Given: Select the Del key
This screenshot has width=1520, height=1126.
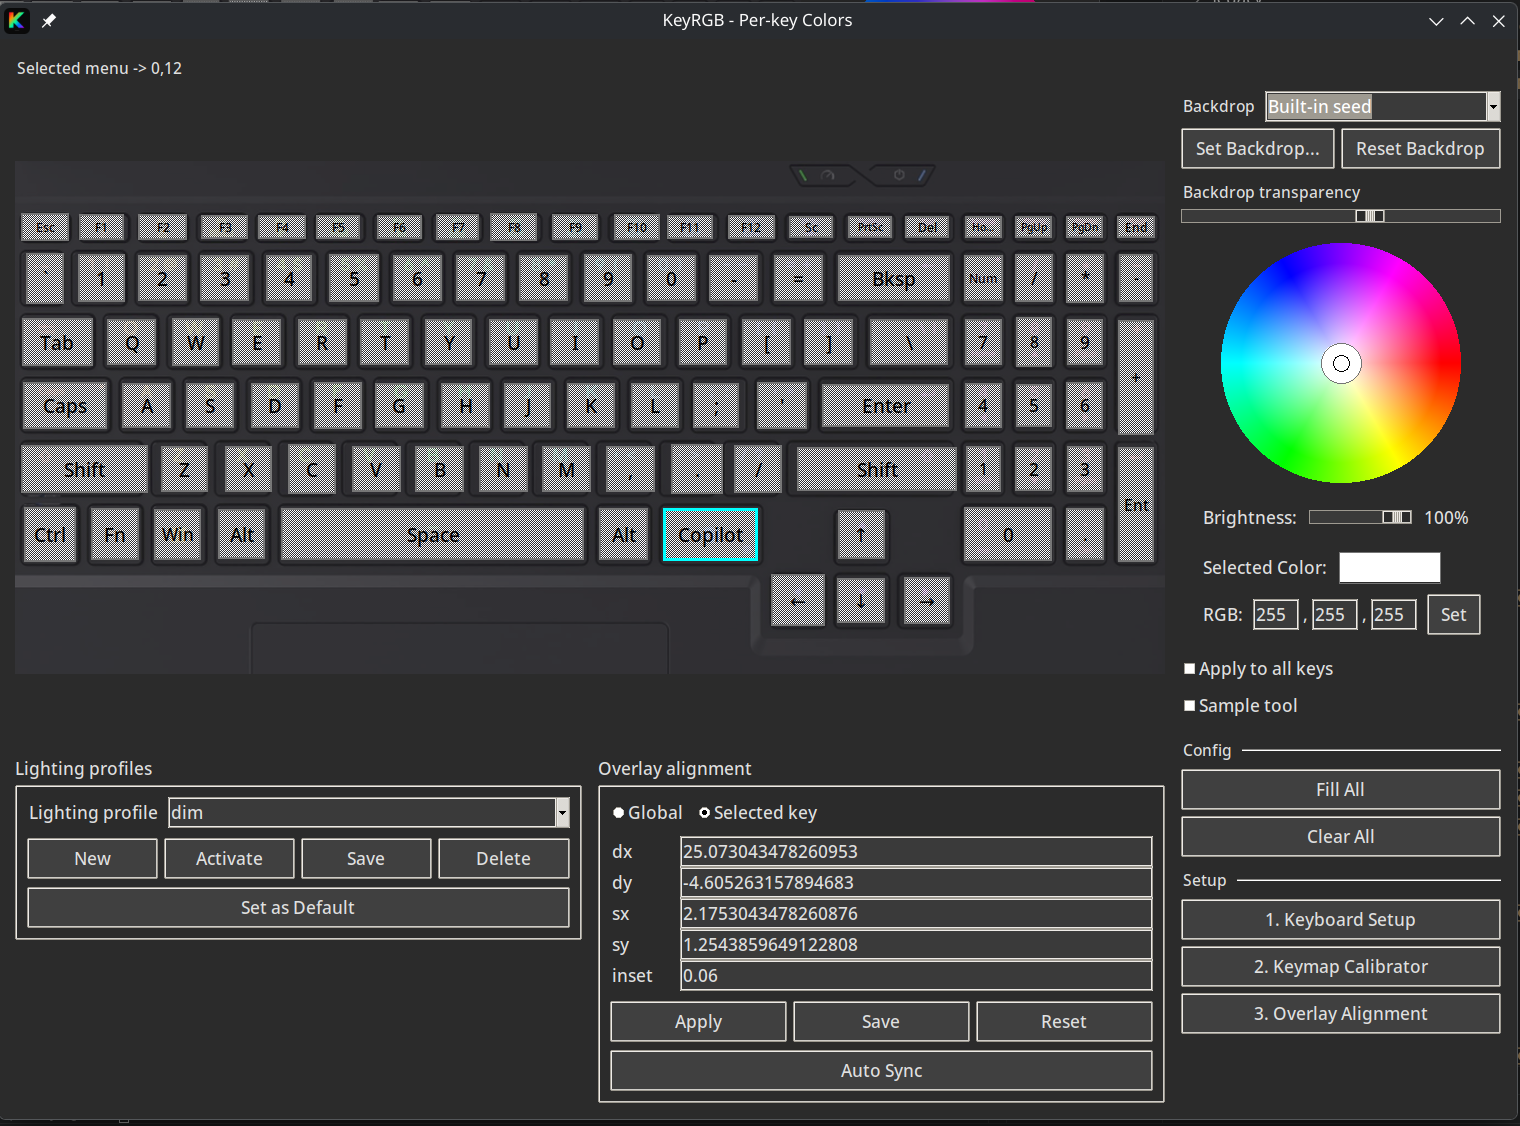Looking at the screenshot, I should [928, 227].
